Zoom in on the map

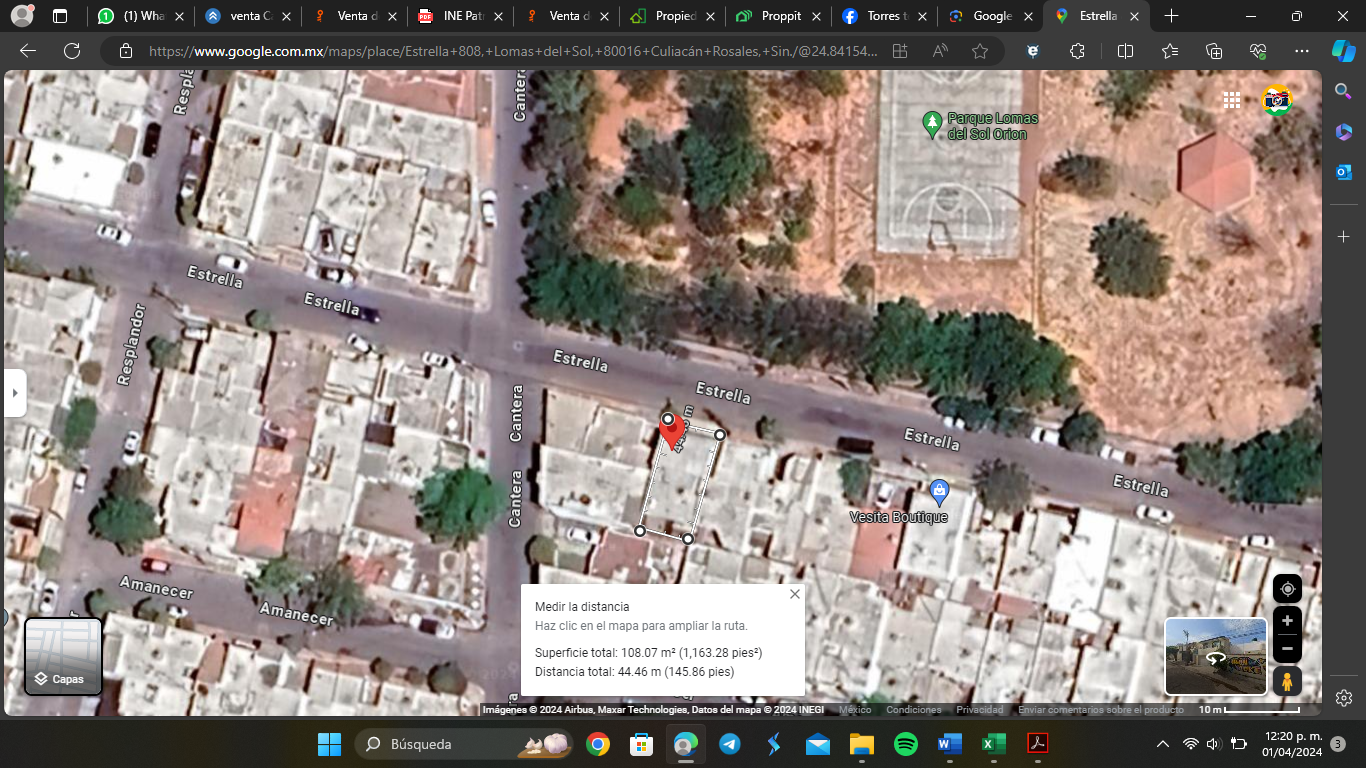[x=1287, y=621]
